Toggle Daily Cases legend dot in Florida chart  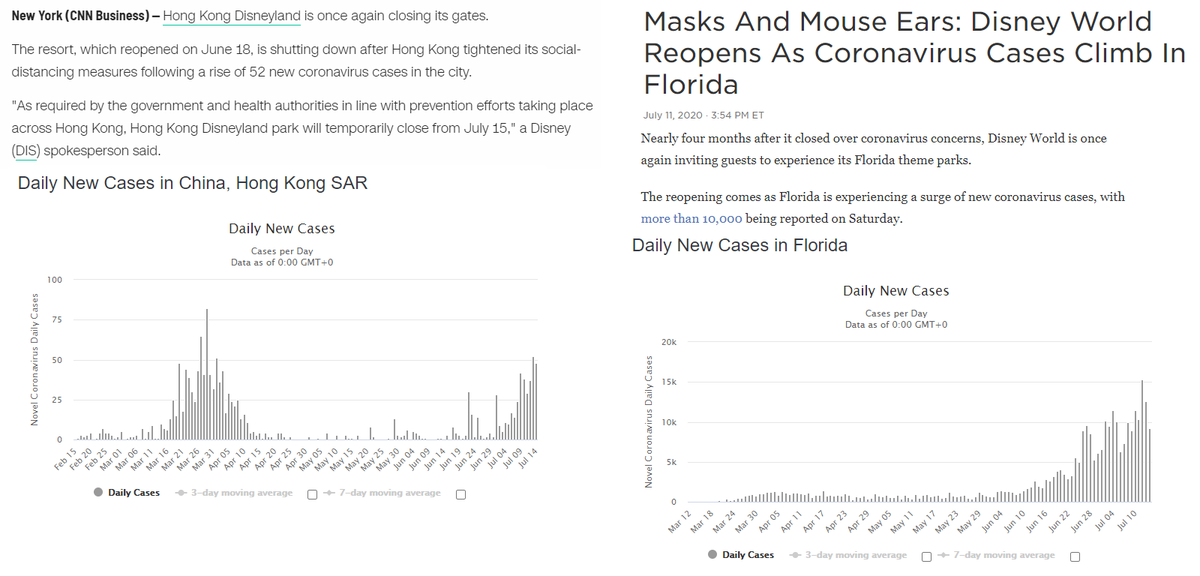pos(711,555)
